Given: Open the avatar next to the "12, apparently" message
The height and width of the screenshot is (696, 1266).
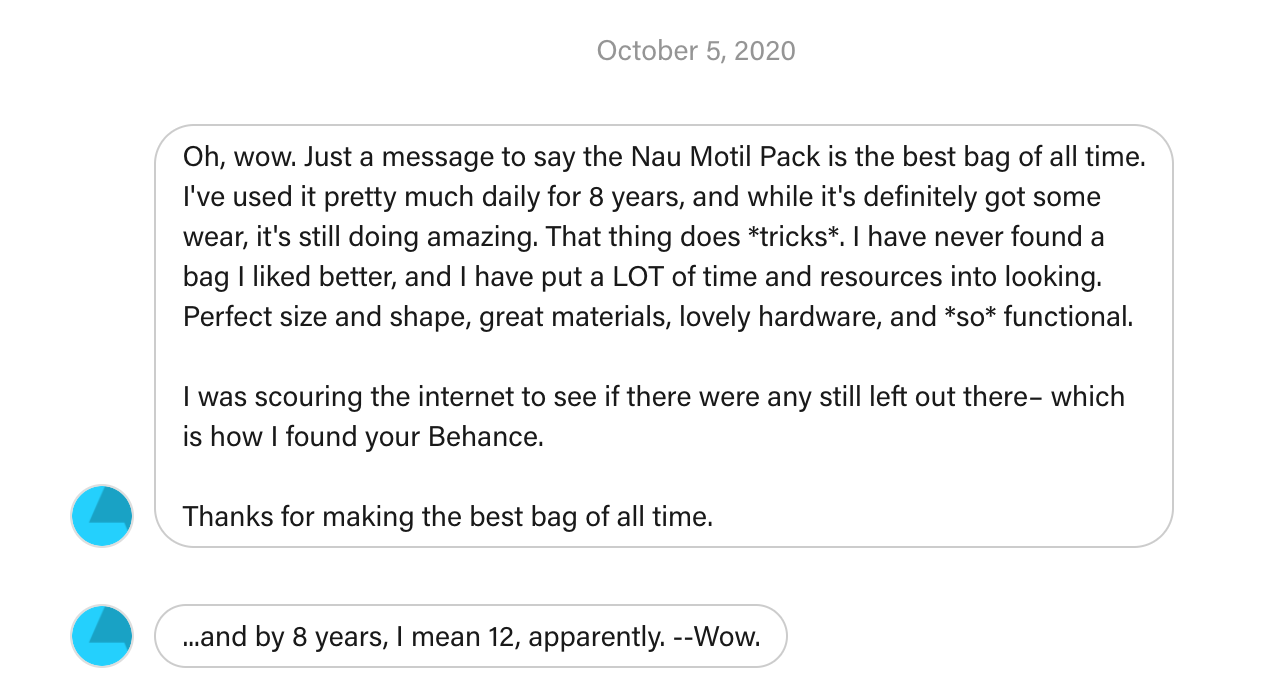Looking at the screenshot, I should point(102,636).
